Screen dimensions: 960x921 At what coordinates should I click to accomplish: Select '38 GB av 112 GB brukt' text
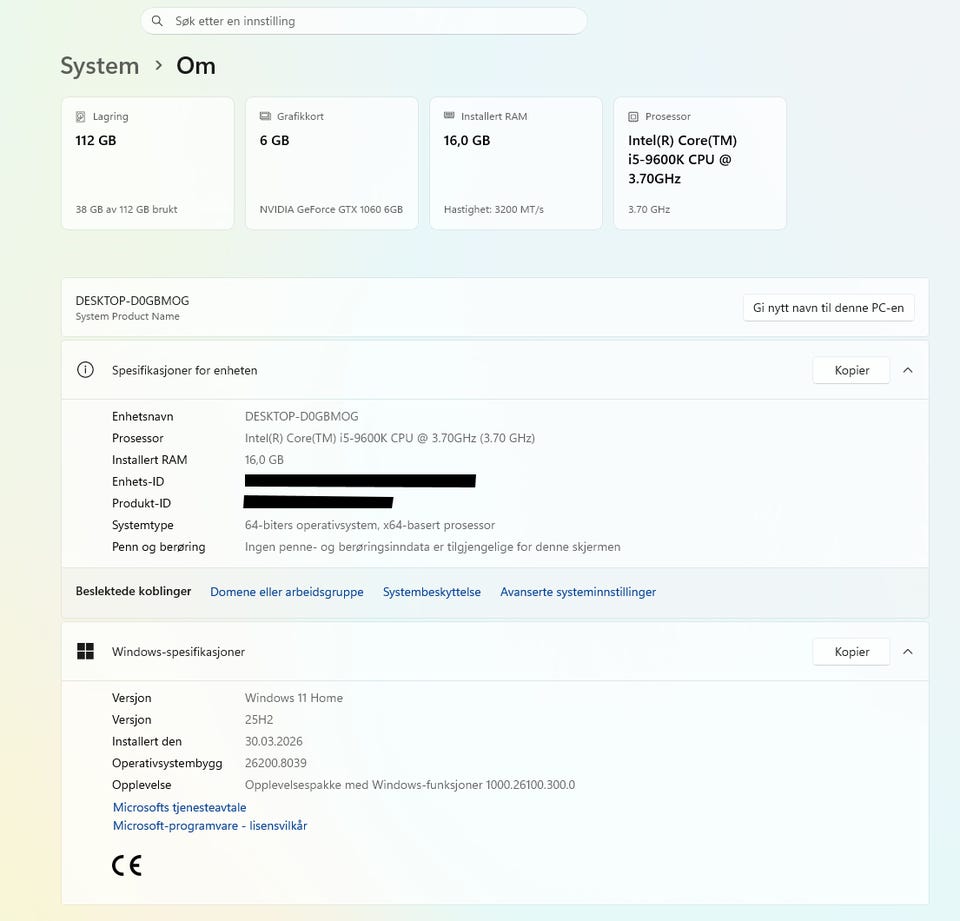click(x=126, y=209)
